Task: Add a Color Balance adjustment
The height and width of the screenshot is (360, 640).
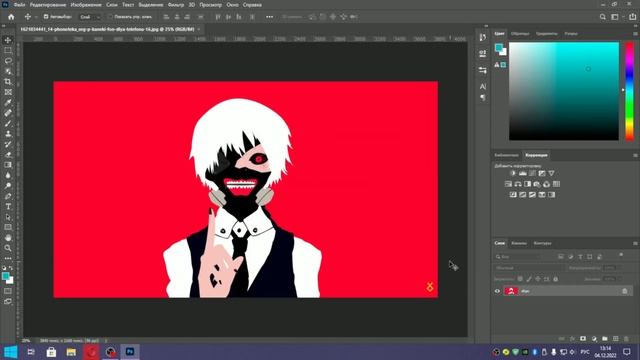Action: (x=518, y=184)
